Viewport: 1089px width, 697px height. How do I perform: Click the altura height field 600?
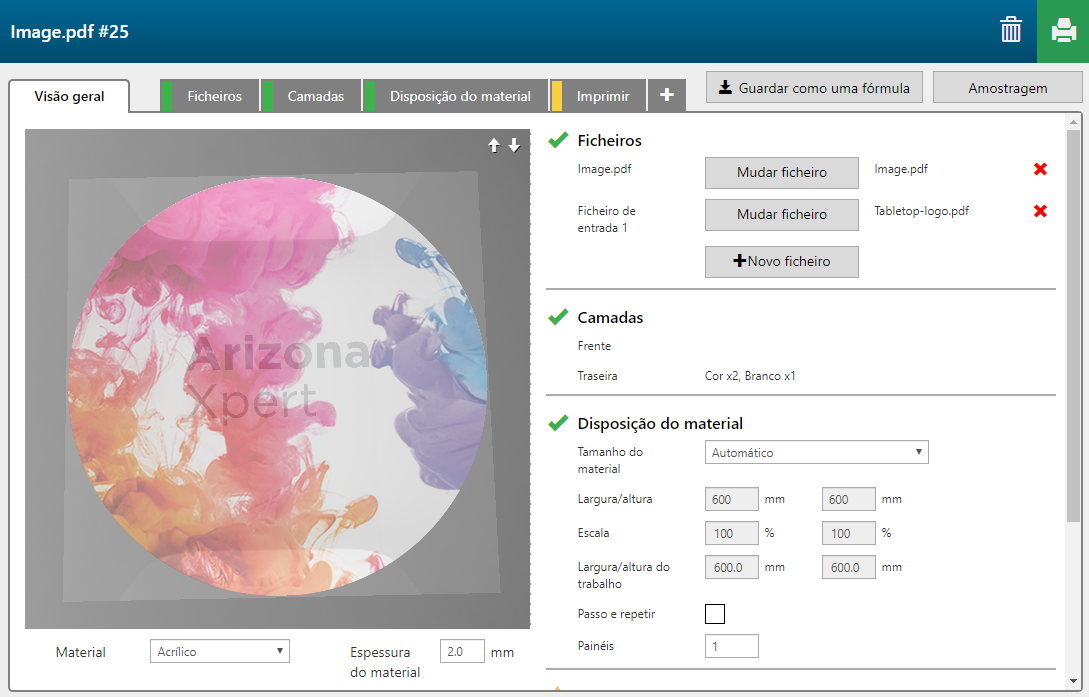pos(848,499)
